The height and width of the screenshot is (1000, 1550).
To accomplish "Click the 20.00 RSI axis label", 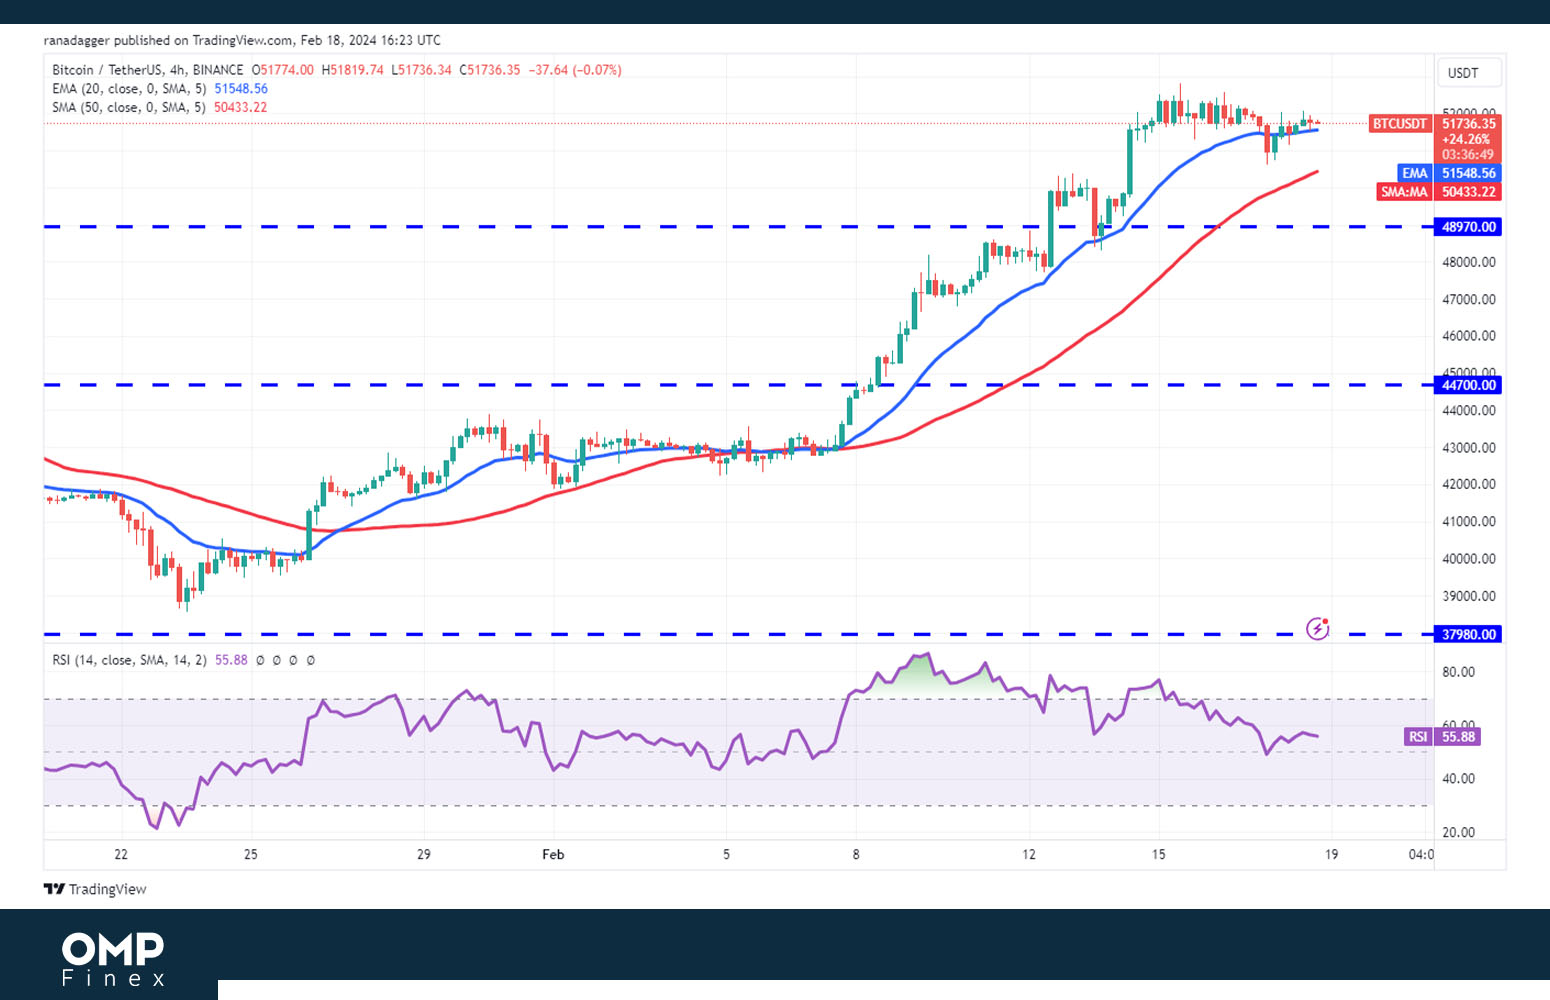I will [1458, 832].
